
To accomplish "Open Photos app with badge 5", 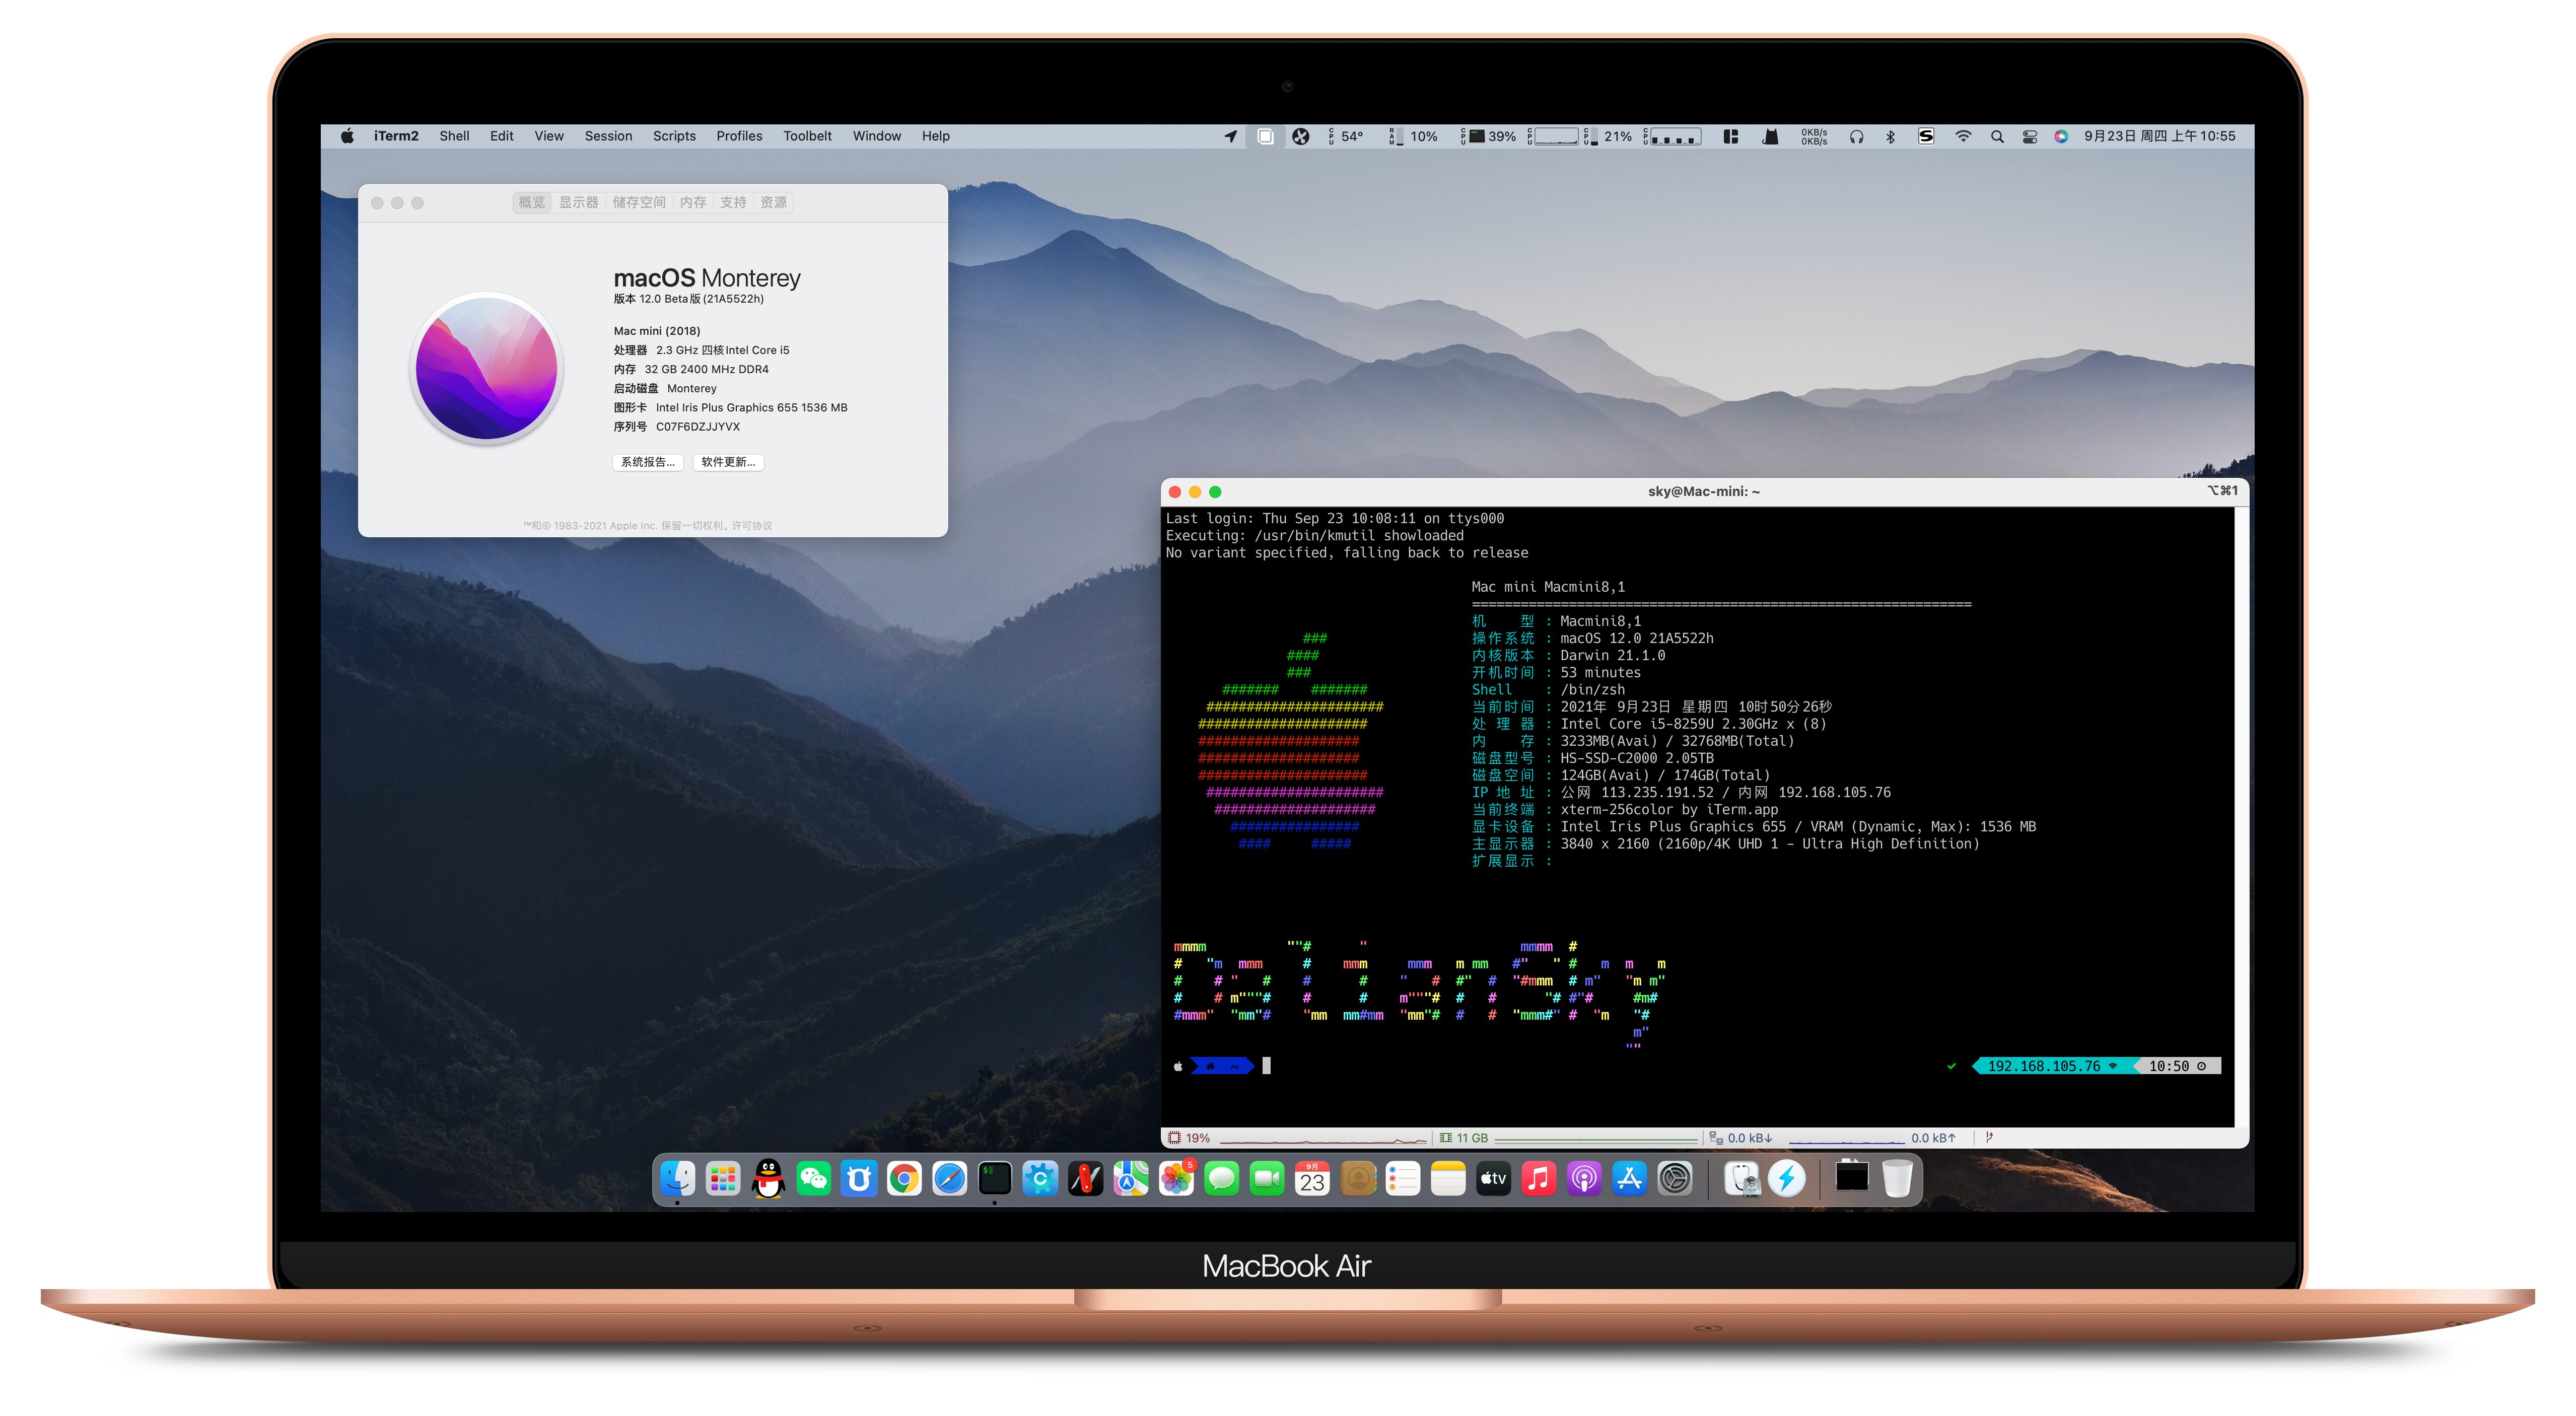I will coord(1176,1179).
